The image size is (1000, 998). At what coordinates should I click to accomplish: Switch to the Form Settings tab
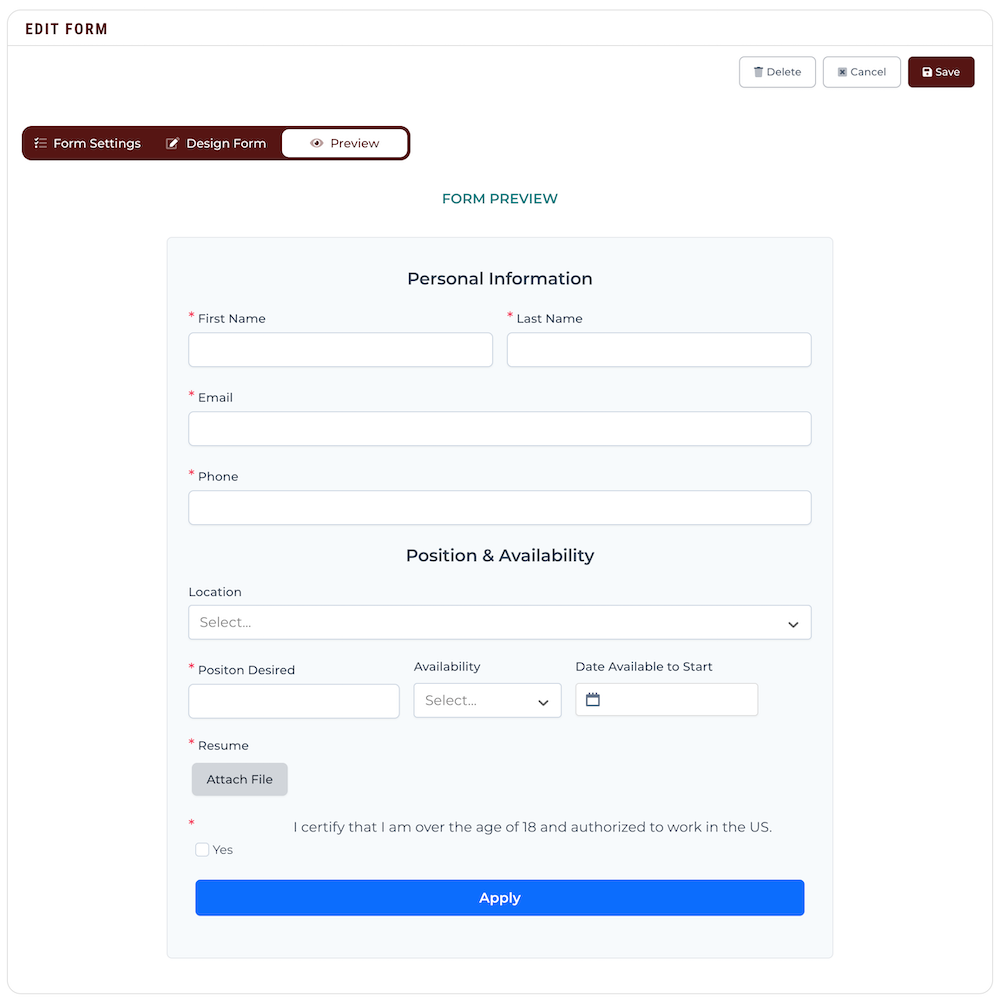[x=88, y=143]
